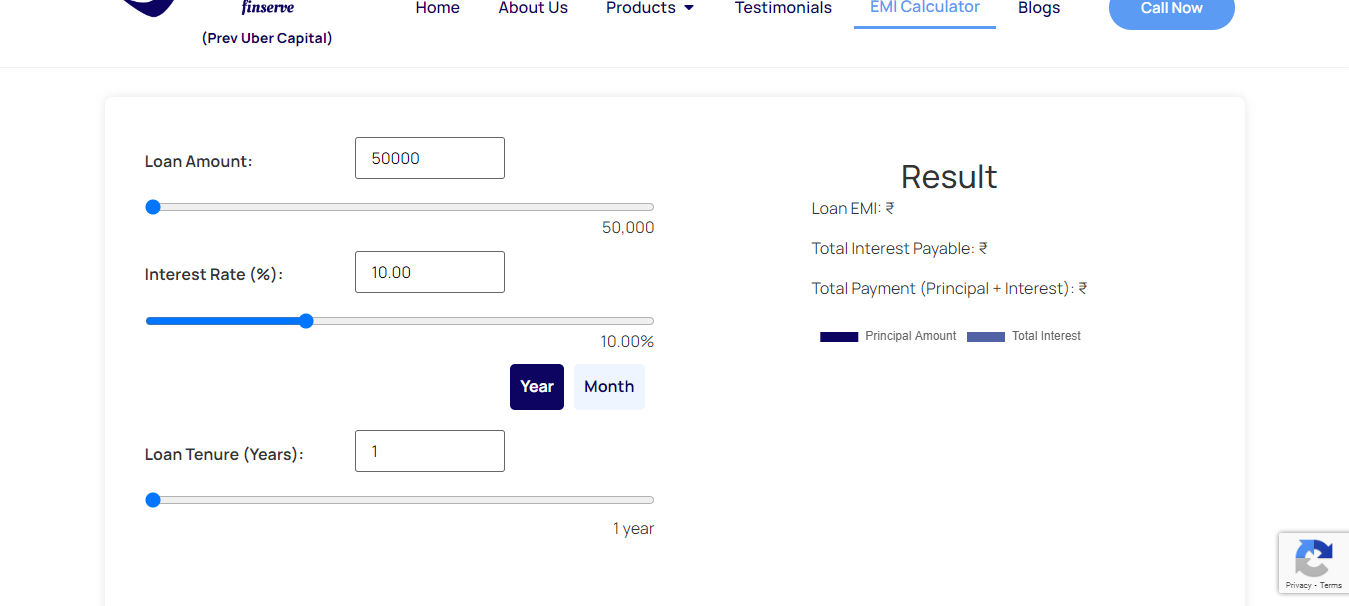Image resolution: width=1349 pixels, height=606 pixels.
Task: Click the Result heading
Action: pyautogui.click(x=949, y=177)
